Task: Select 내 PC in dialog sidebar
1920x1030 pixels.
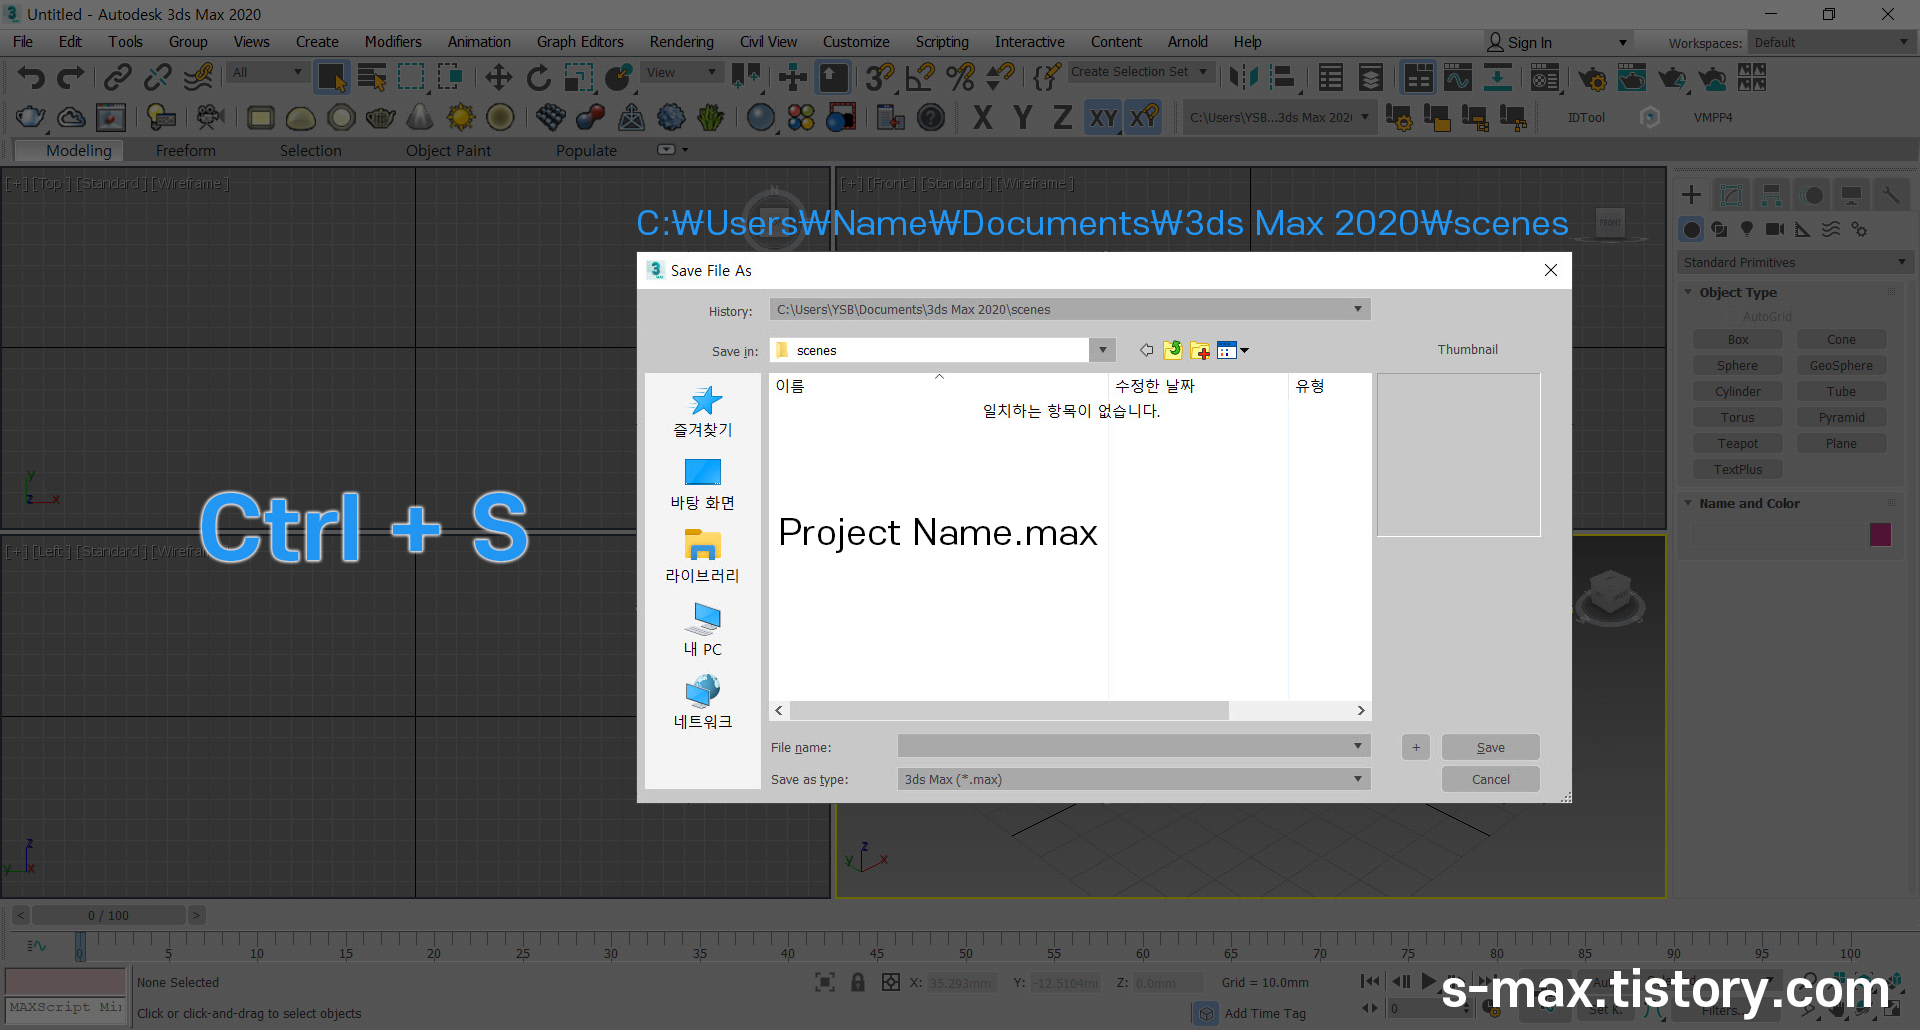Action: pos(703,630)
